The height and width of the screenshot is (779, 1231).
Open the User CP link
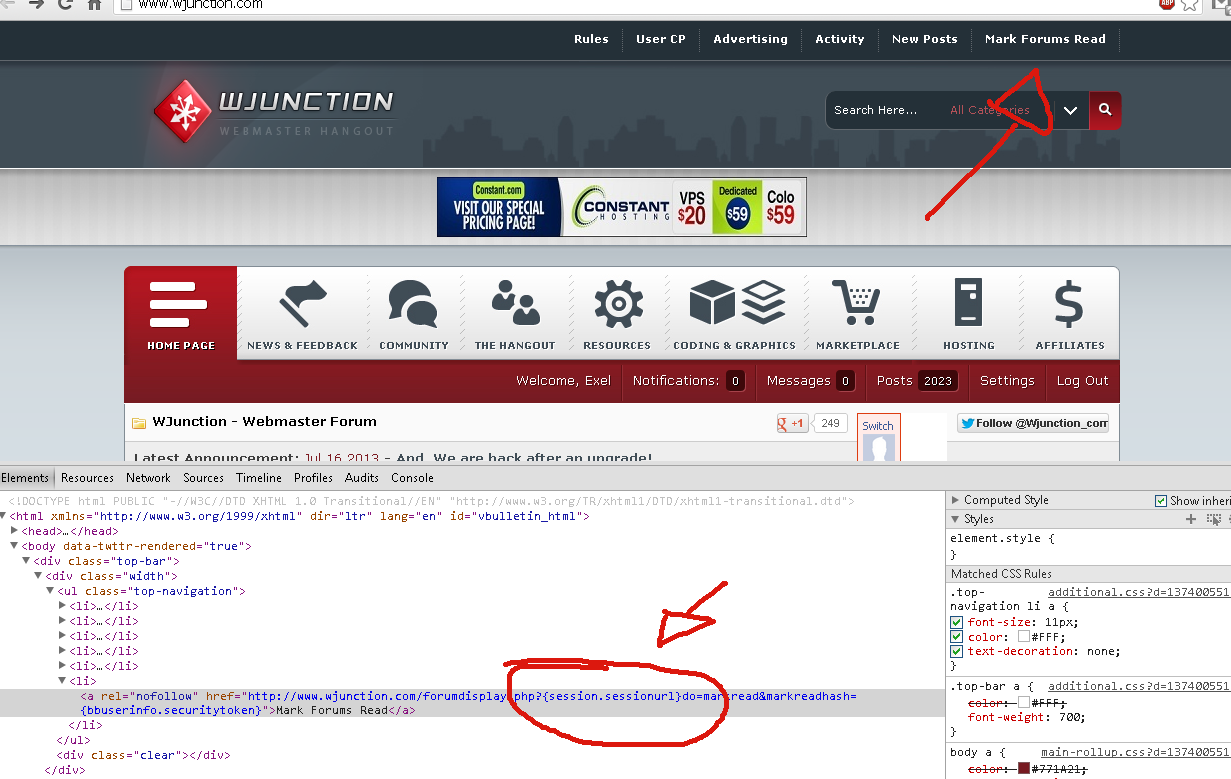coord(661,39)
